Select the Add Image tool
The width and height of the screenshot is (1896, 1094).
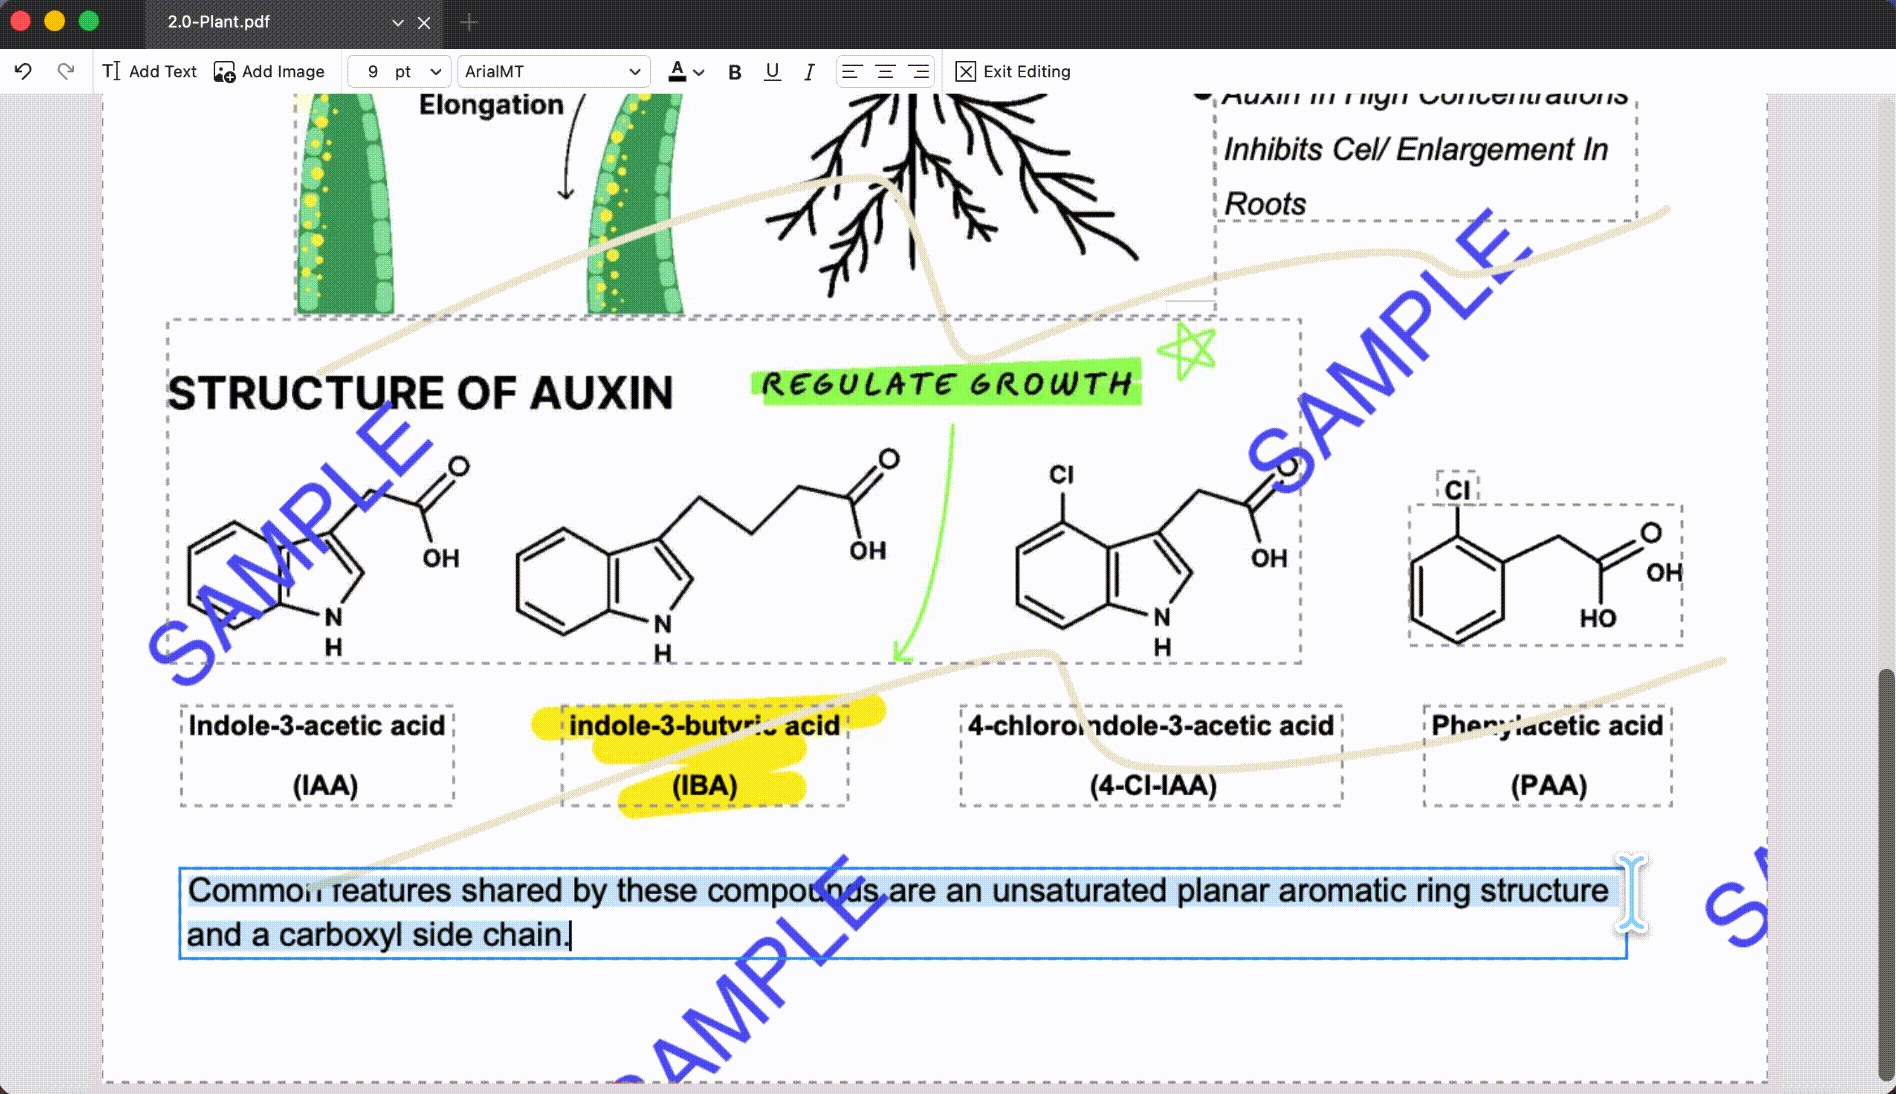tap(269, 71)
